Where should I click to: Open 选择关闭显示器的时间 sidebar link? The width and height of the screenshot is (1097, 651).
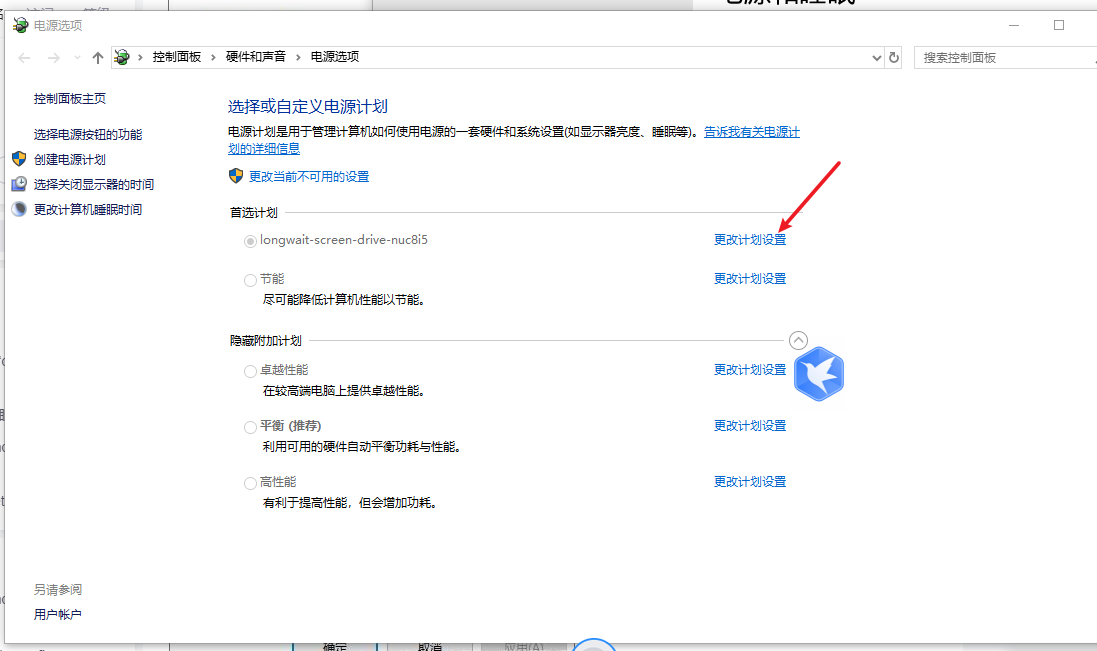[x=94, y=185]
